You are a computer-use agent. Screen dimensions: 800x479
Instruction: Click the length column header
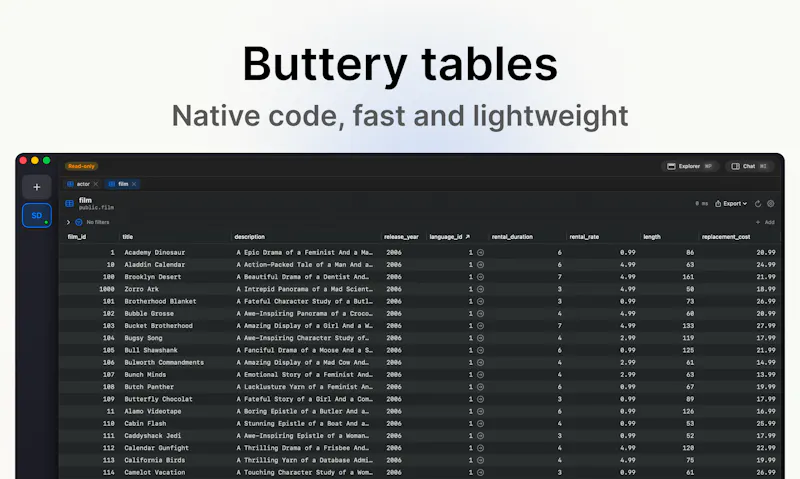click(x=652, y=237)
